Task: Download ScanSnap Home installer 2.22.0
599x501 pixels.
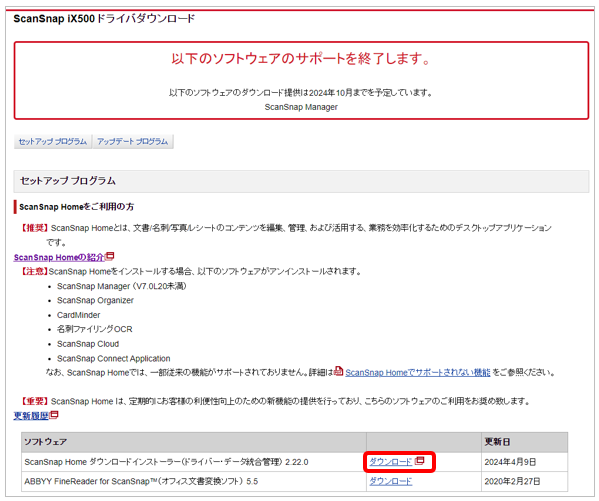Action: pyautogui.click(x=390, y=462)
